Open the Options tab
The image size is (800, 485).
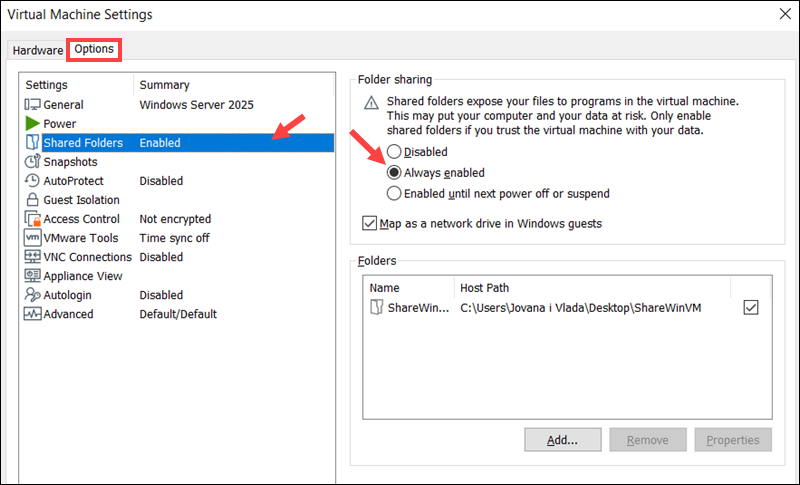pos(94,49)
